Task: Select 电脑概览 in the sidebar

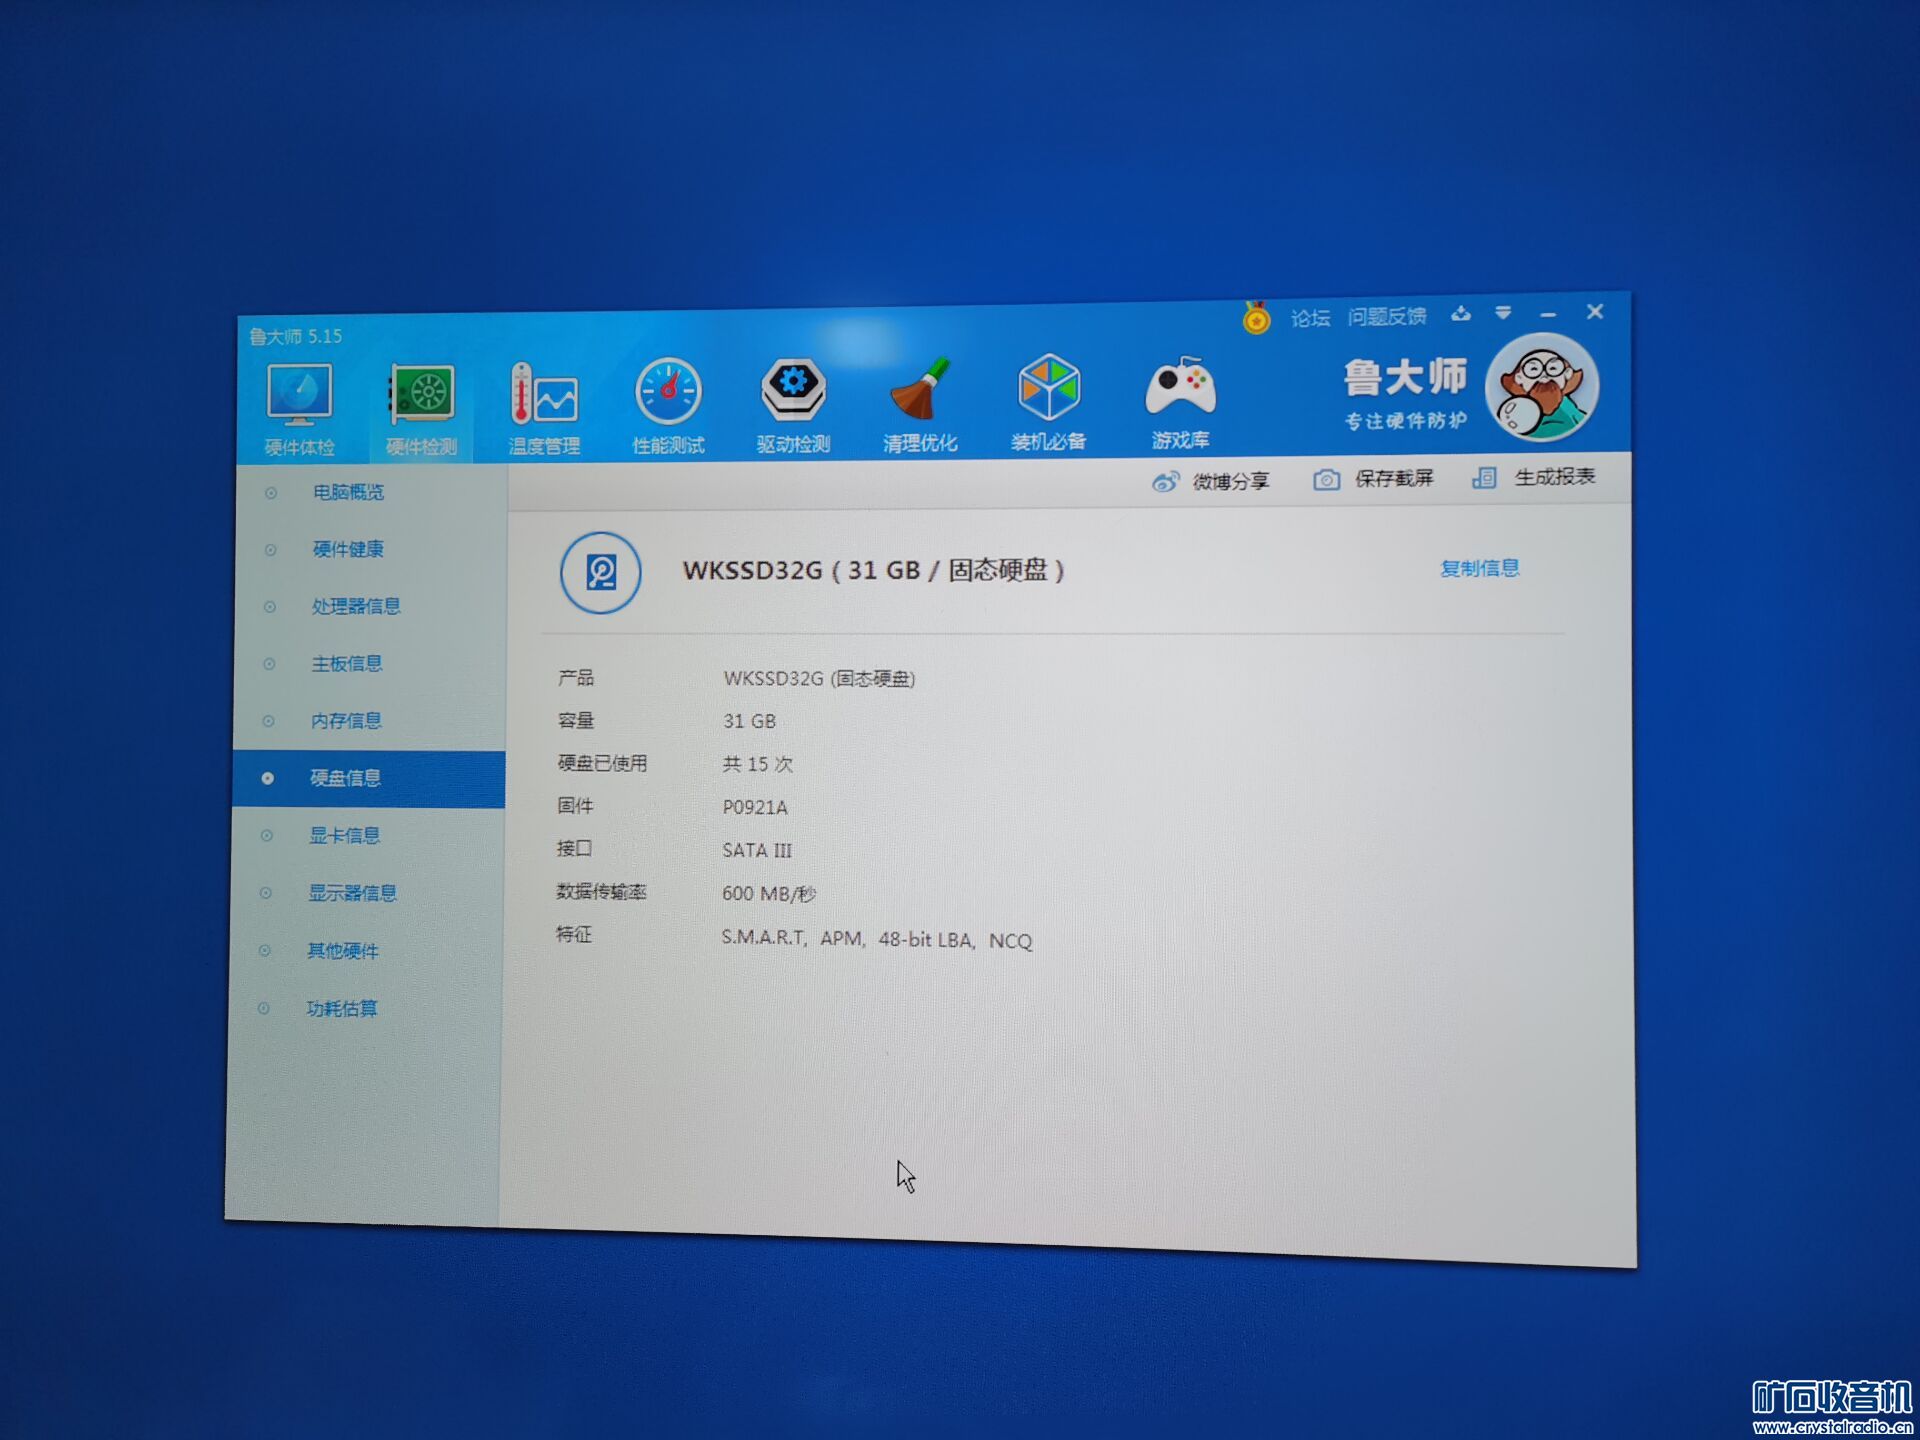Action: [348, 492]
